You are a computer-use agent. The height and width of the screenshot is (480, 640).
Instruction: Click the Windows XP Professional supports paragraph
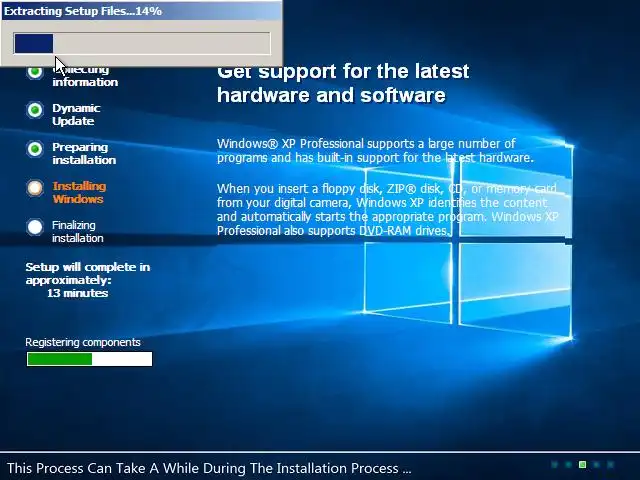point(375,151)
